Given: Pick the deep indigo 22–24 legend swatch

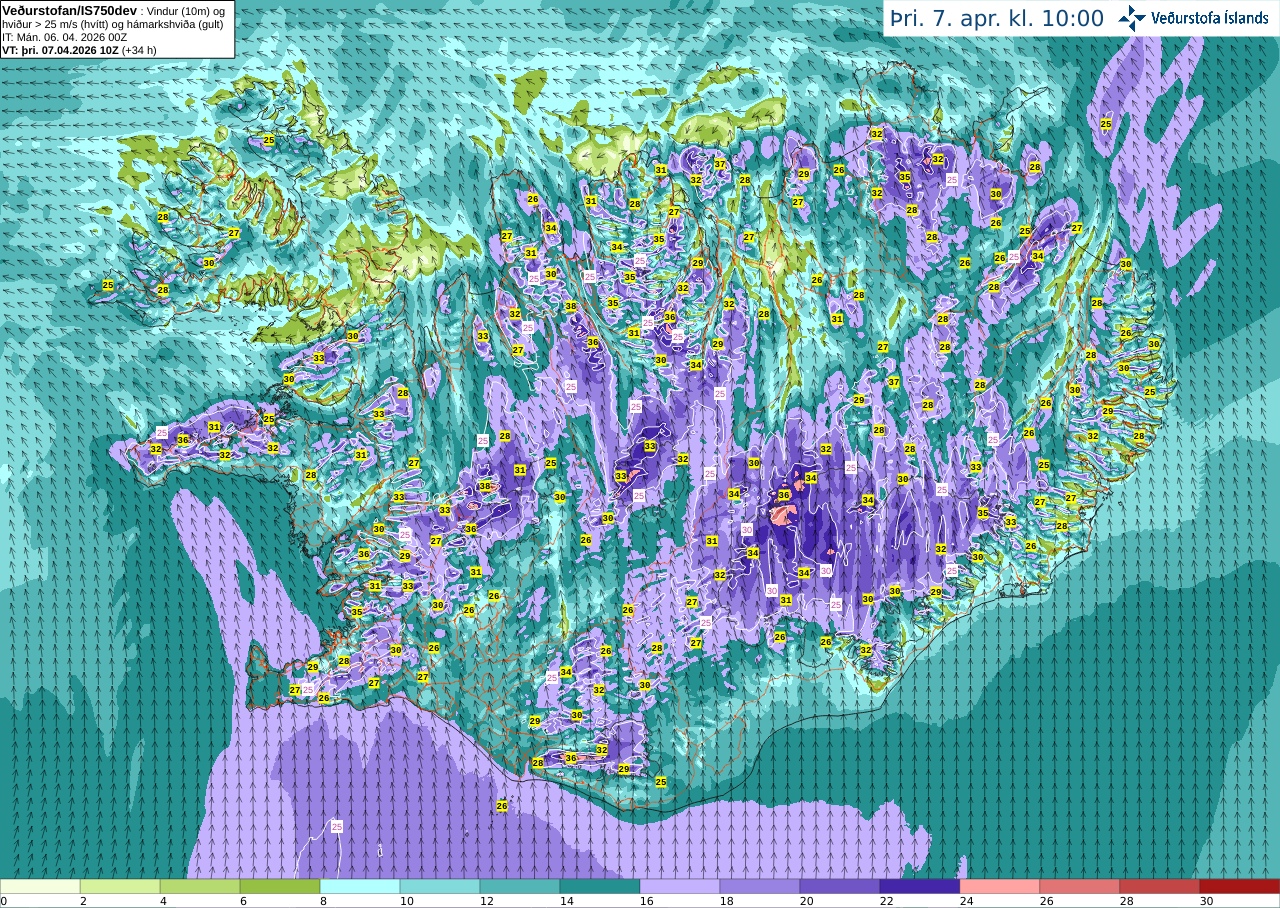Looking at the screenshot, I should tap(920, 886).
